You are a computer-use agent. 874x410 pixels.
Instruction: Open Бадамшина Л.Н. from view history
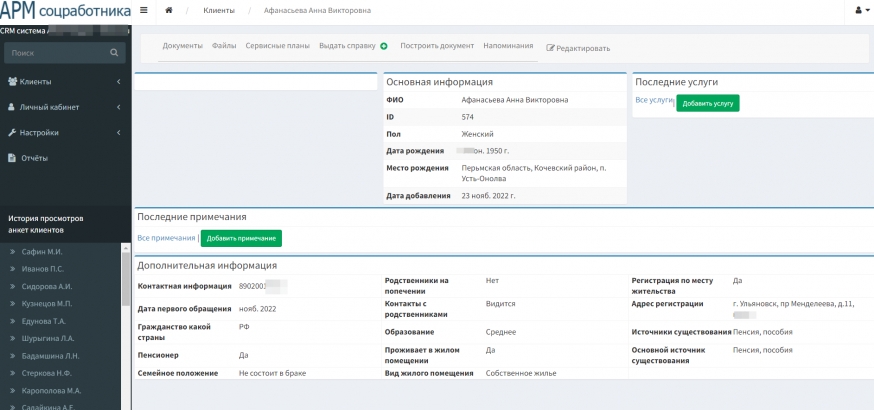[51, 356]
